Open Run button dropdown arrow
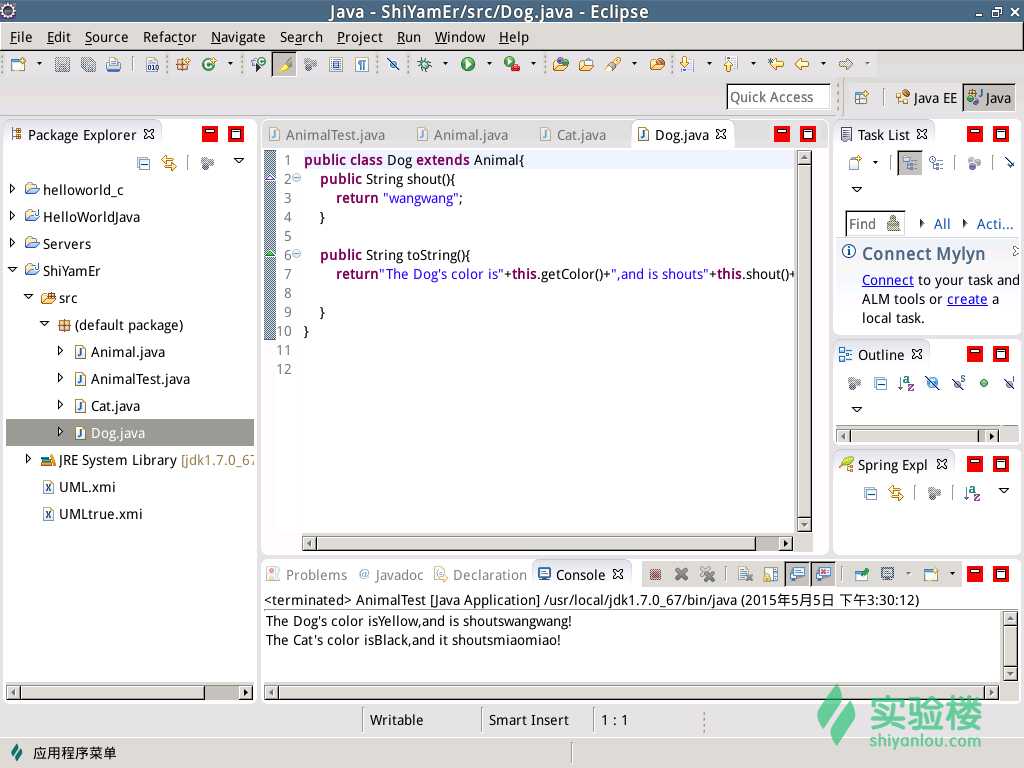 point(489,63)
